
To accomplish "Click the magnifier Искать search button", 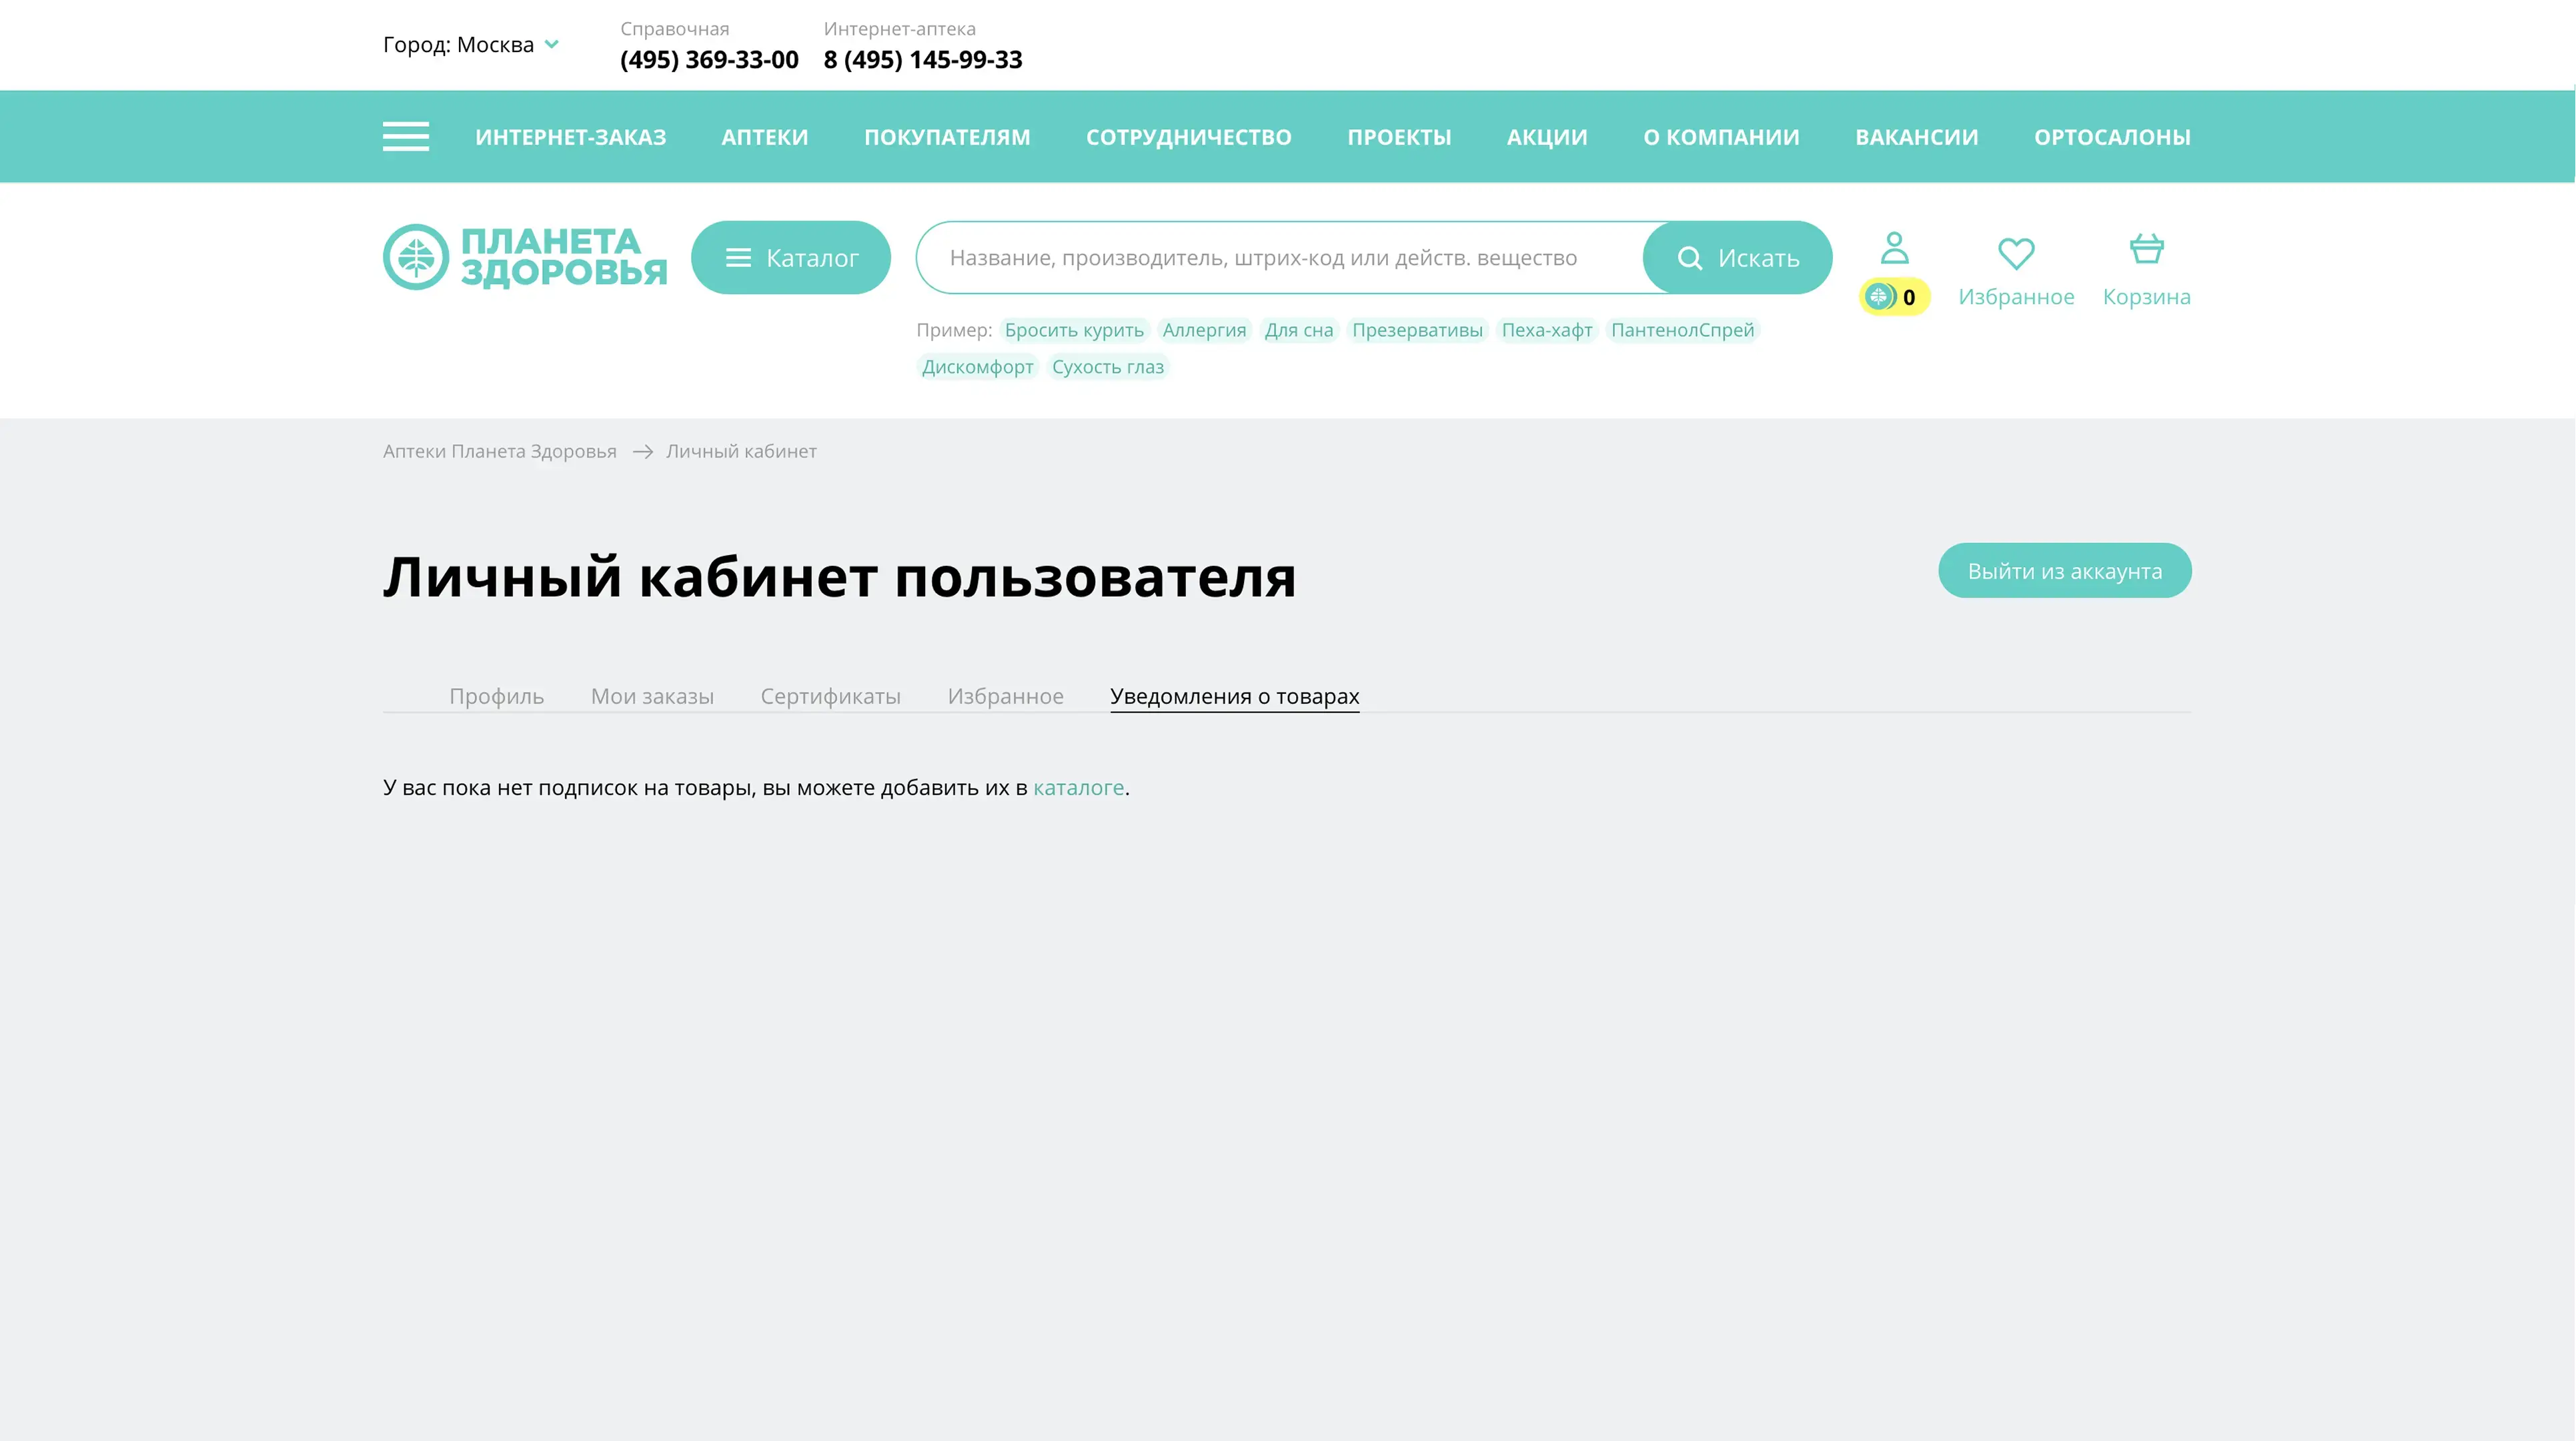I will click(x=1737, y=258).
